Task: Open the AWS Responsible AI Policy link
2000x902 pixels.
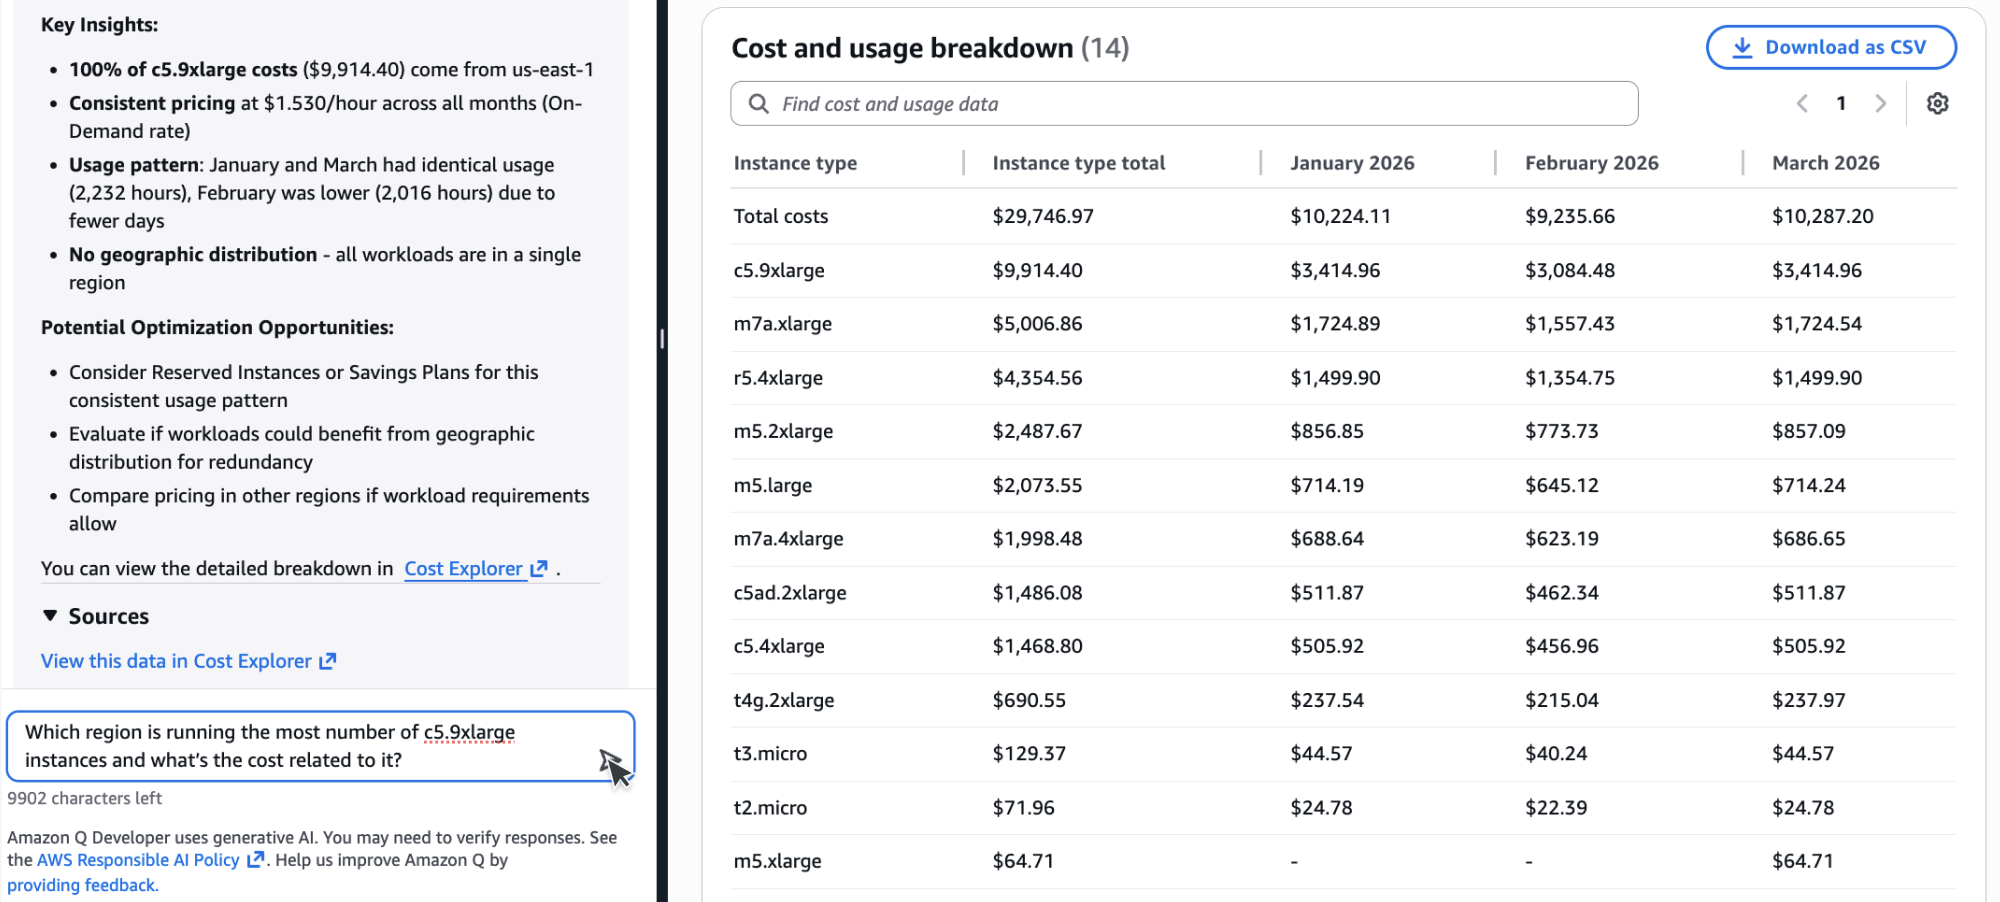Action: [x=137, y=859]
